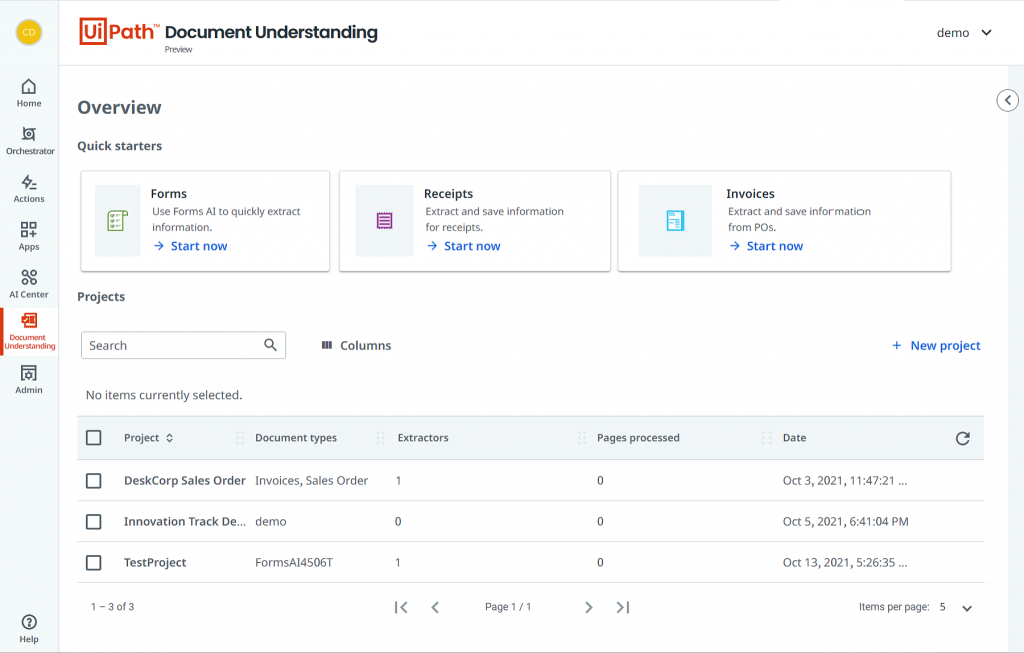Open Apps in the sidebar
This screenshot has width=1024, height=653.
tap(29, 236)
